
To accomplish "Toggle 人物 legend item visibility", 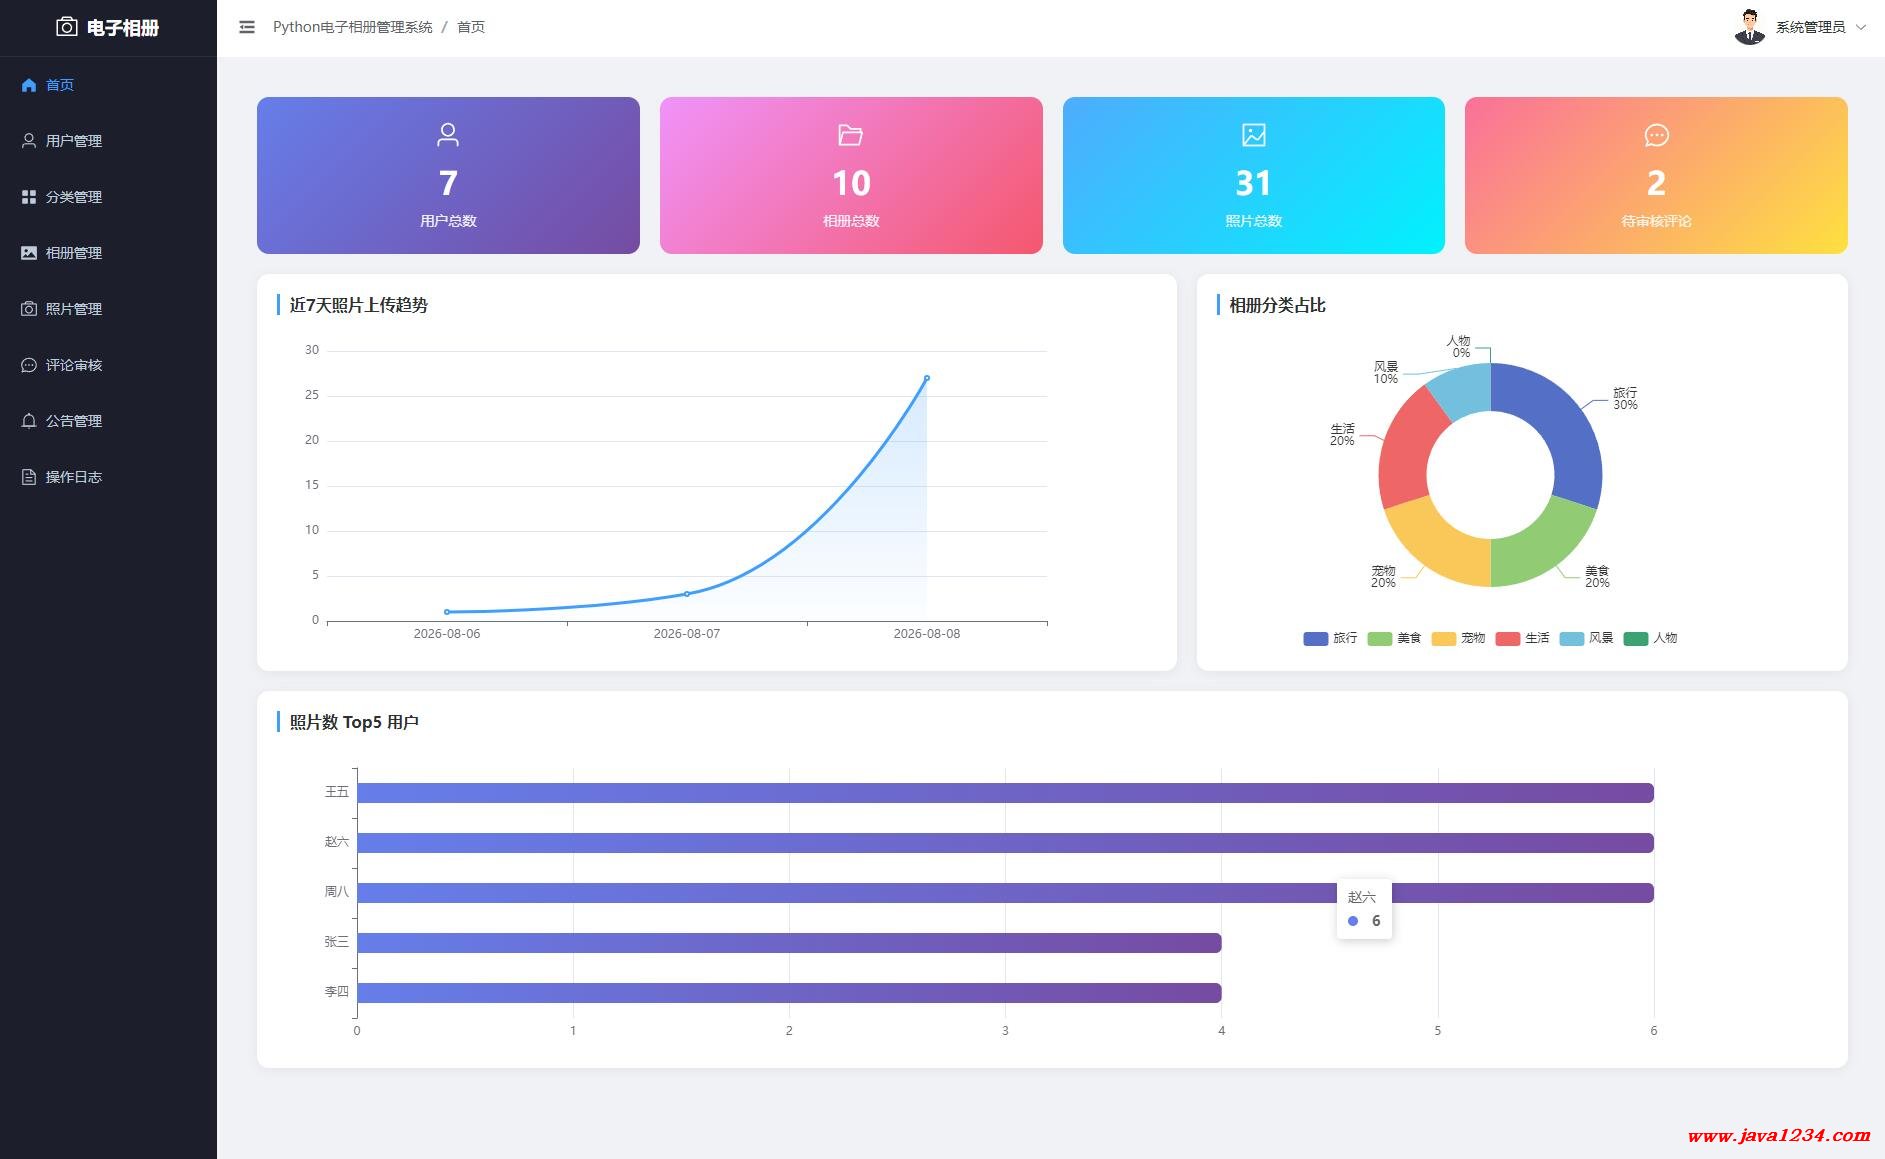I will pyautogui.click(x=1650, y=638).
